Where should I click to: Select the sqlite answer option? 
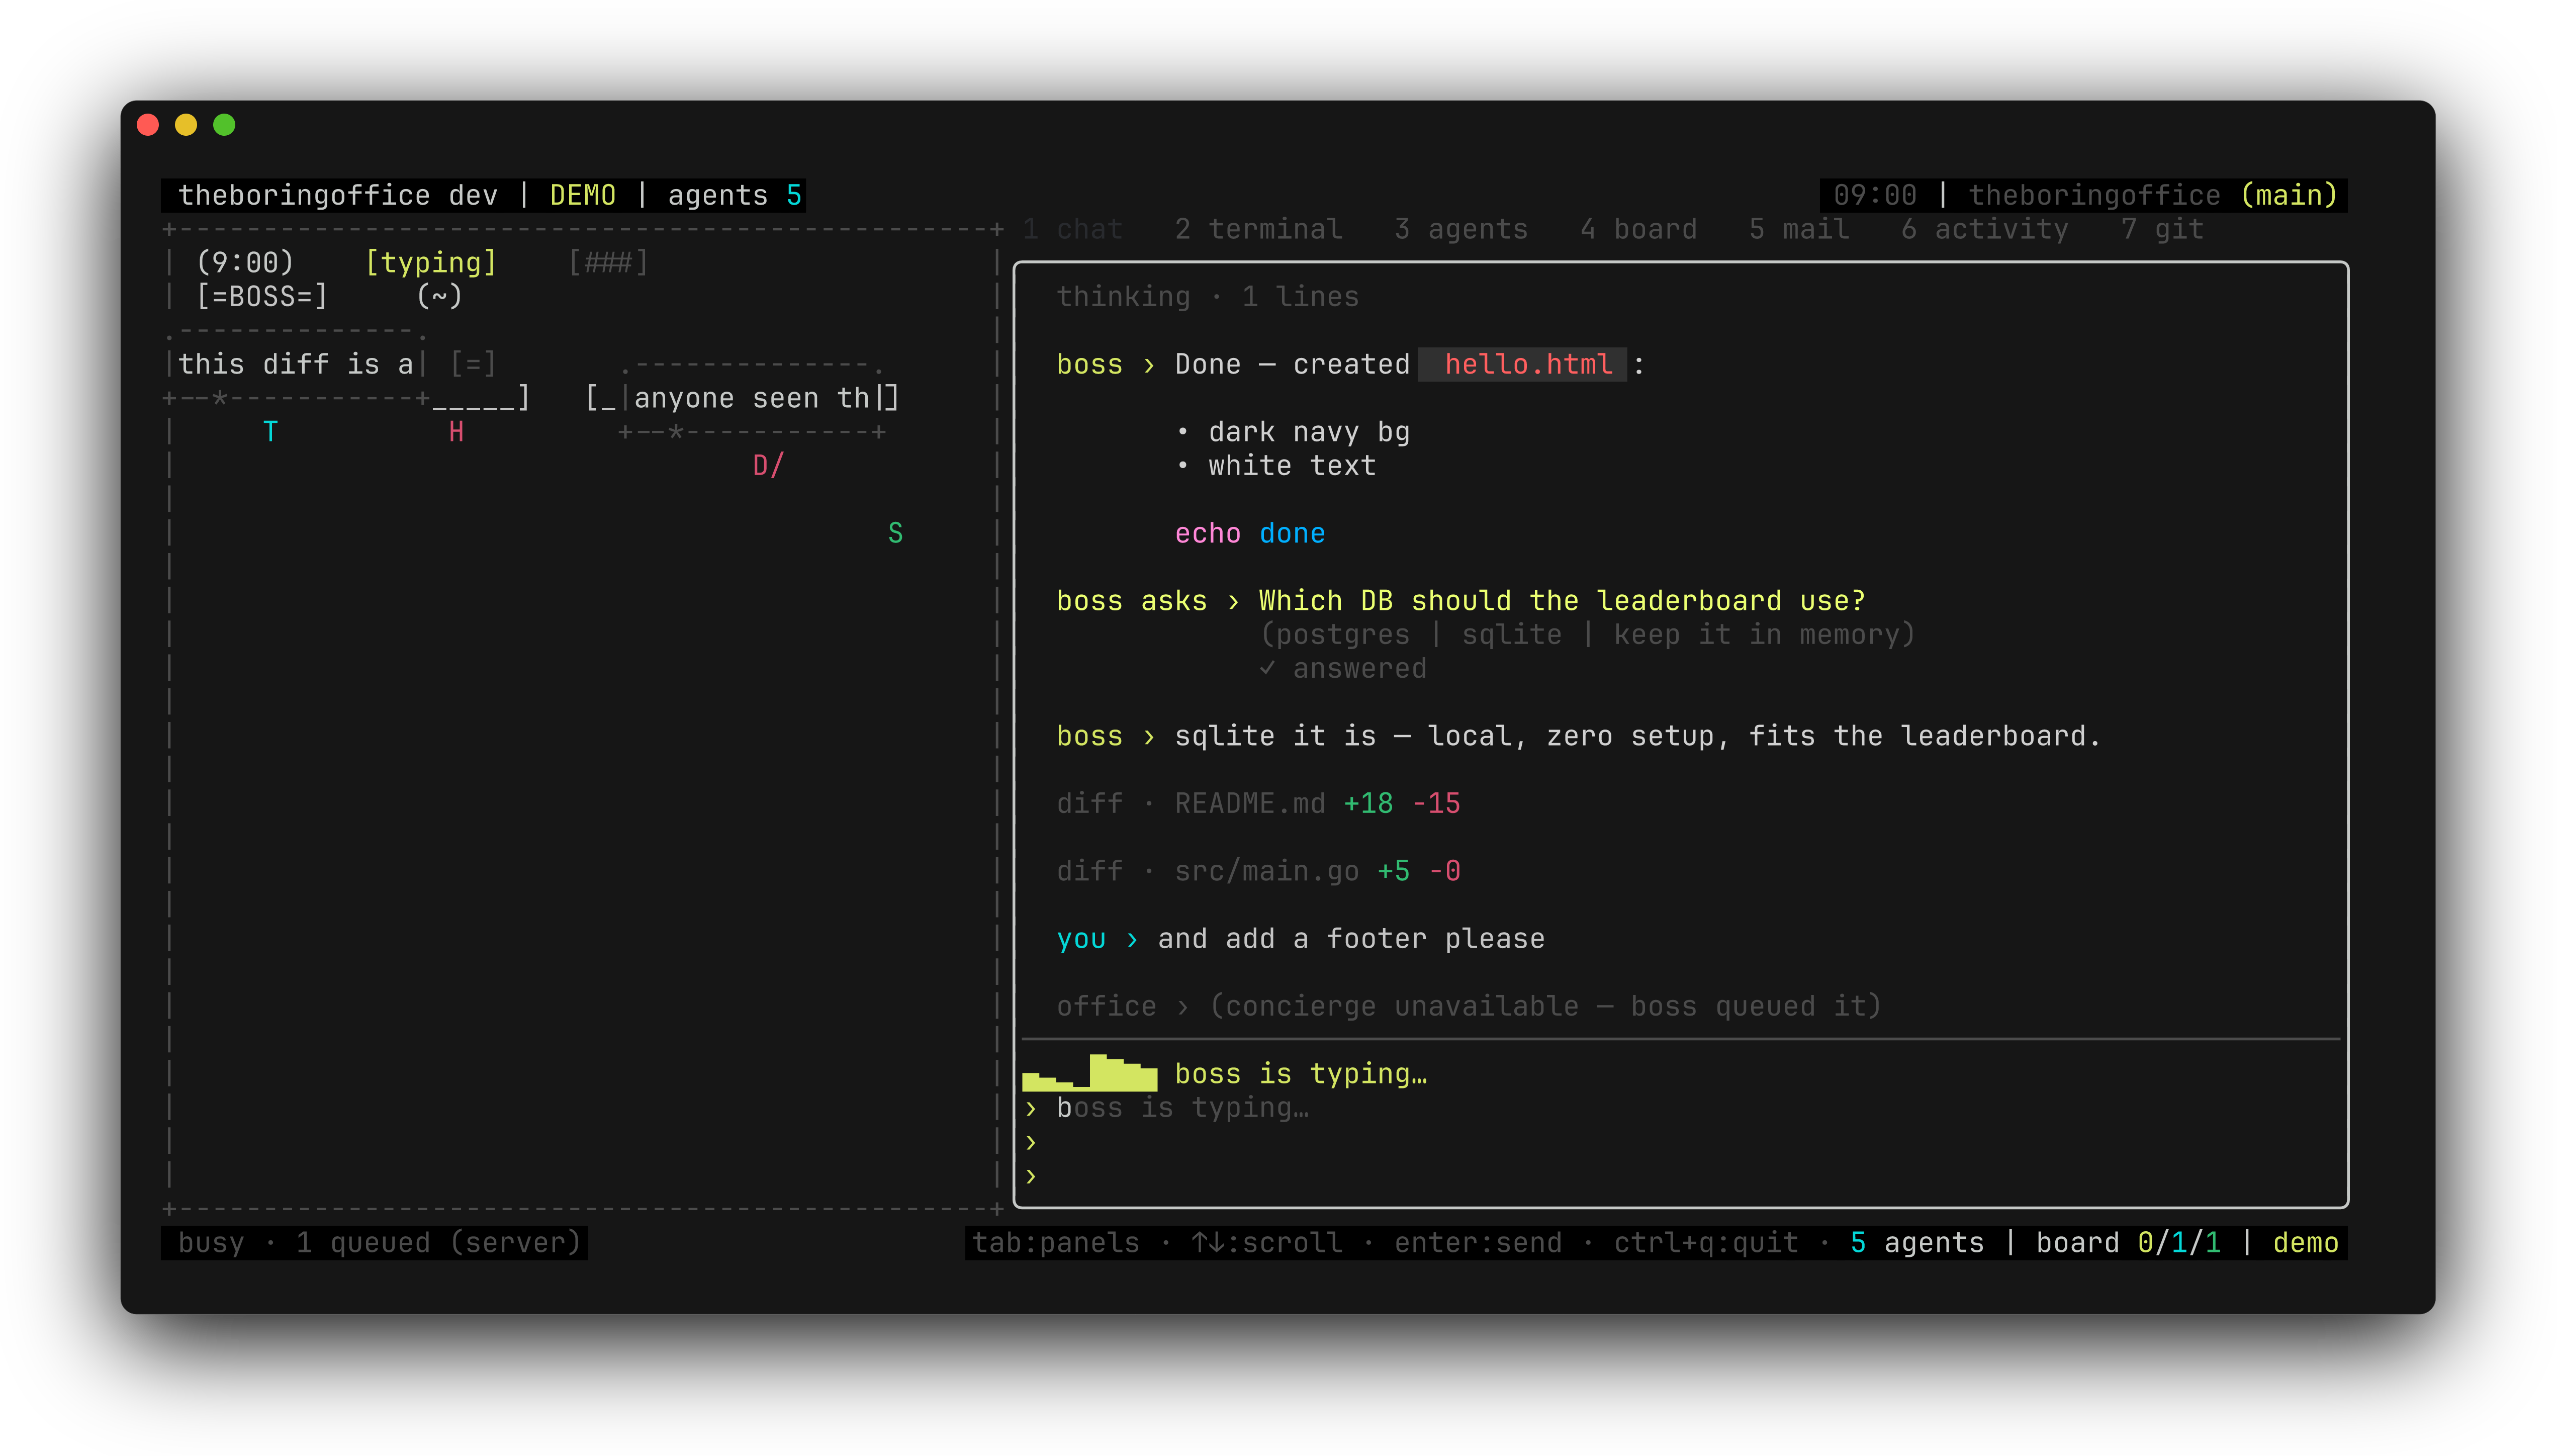1511,635
